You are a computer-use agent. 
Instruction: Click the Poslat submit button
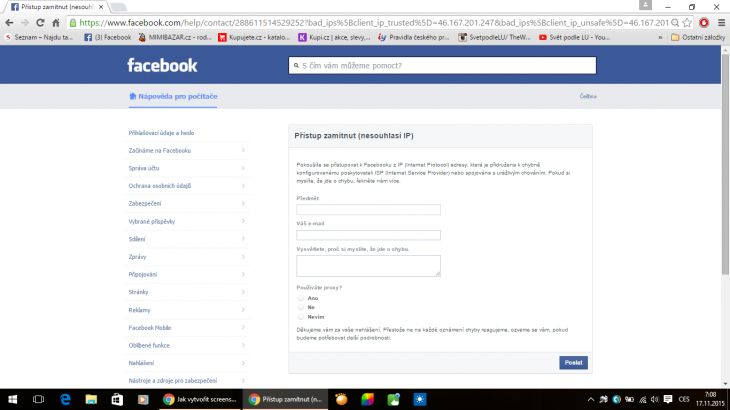point(573,363)
